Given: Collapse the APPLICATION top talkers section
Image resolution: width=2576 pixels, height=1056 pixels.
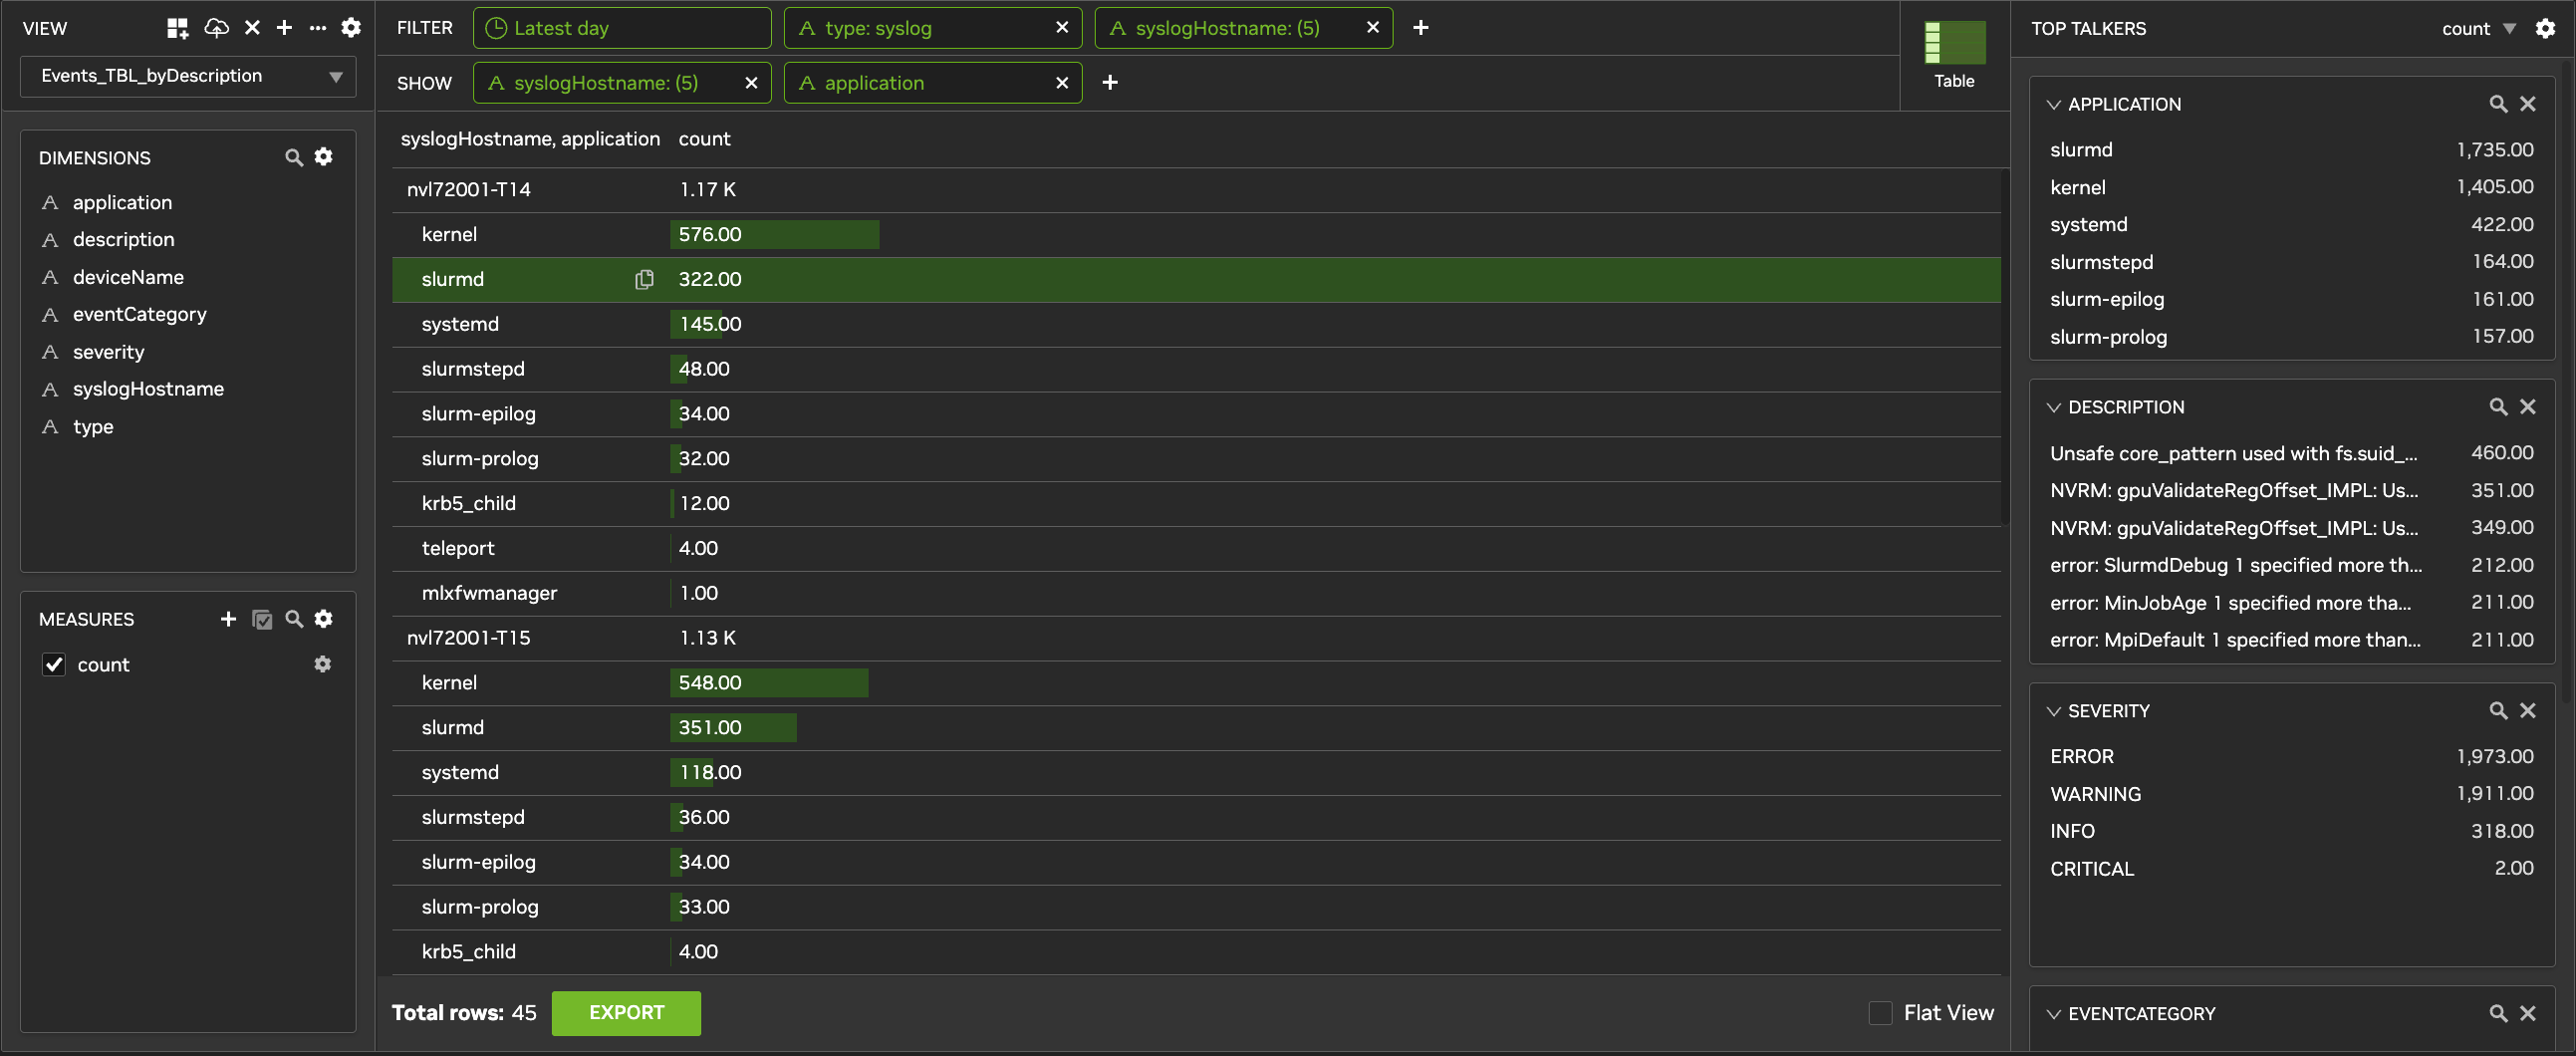Looking at the screenshot, I should [2054, 105].
